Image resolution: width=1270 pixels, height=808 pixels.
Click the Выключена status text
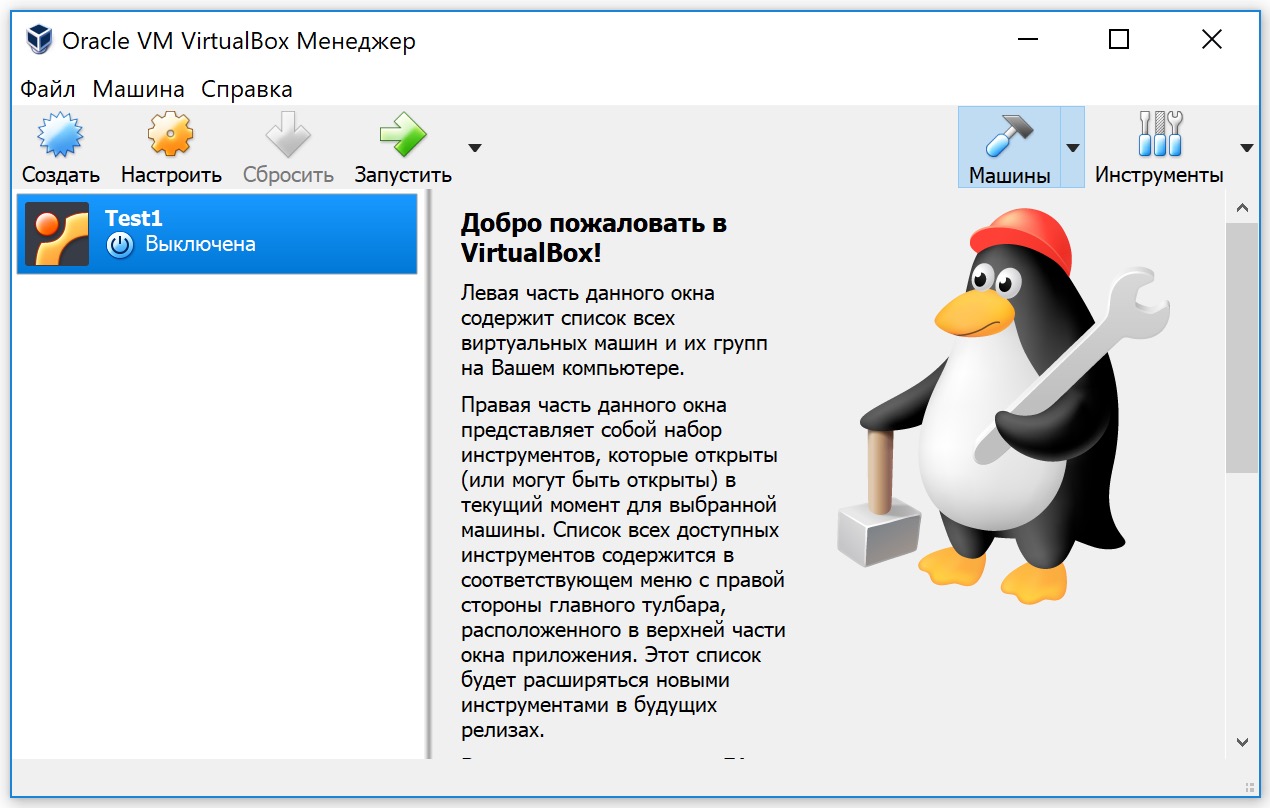pos(200,244)
